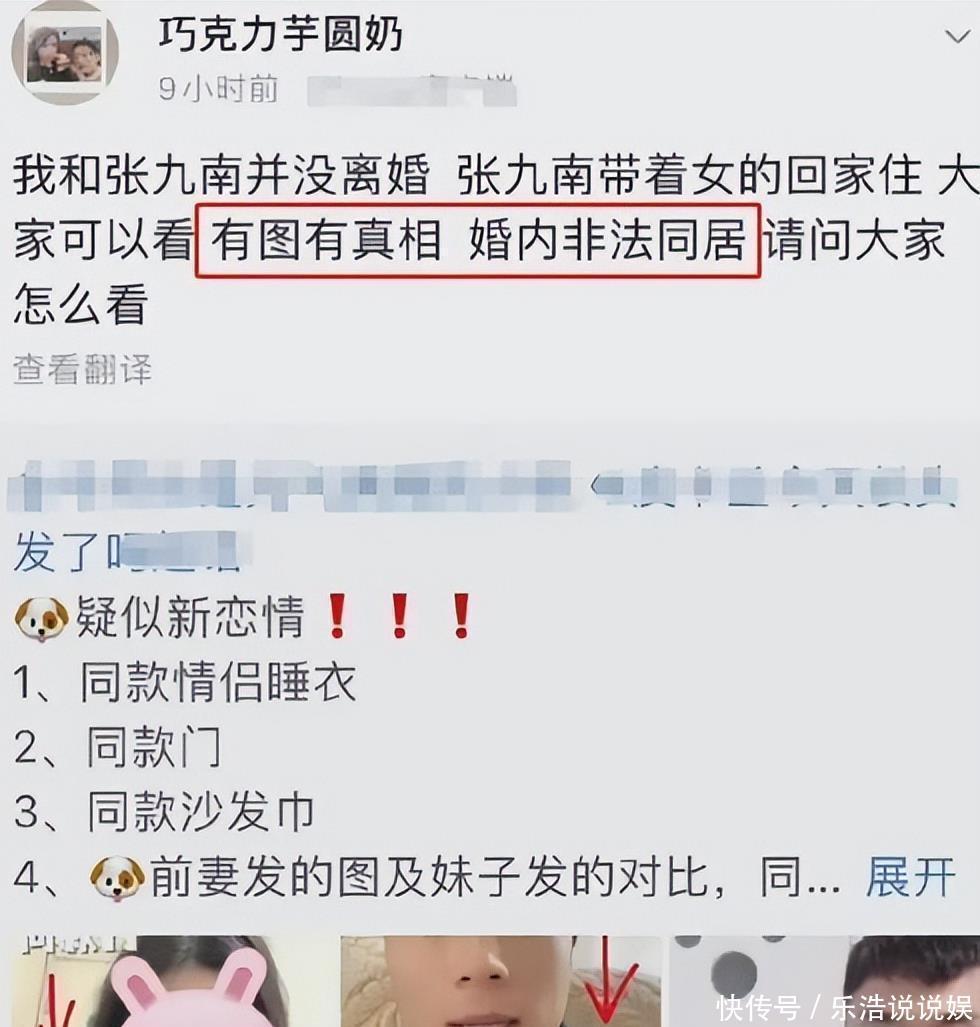Open the post options chevron at top right
Viewport: 980px width, 1027px height.
[957, 37]
